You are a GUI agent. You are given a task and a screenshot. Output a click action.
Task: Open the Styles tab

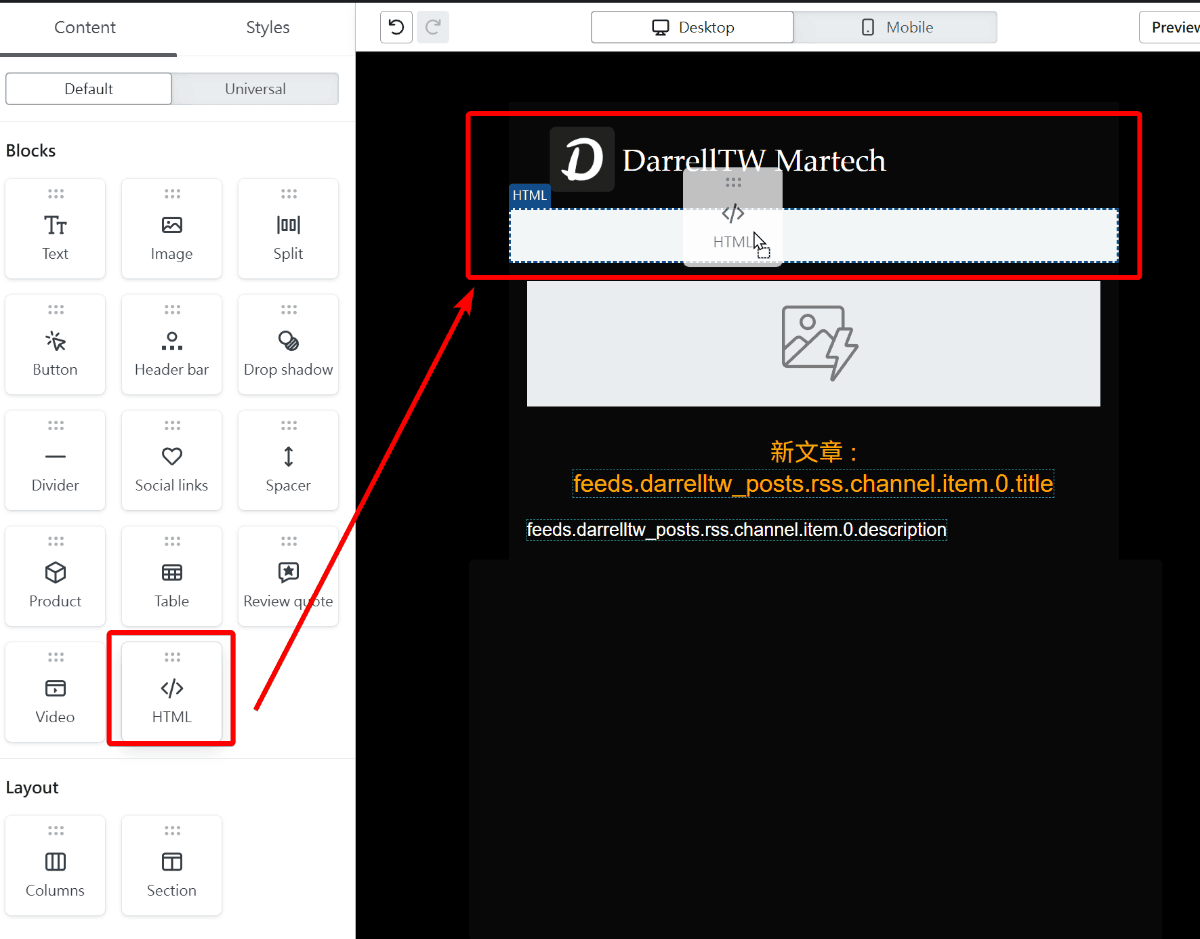(x=267, y=29)
